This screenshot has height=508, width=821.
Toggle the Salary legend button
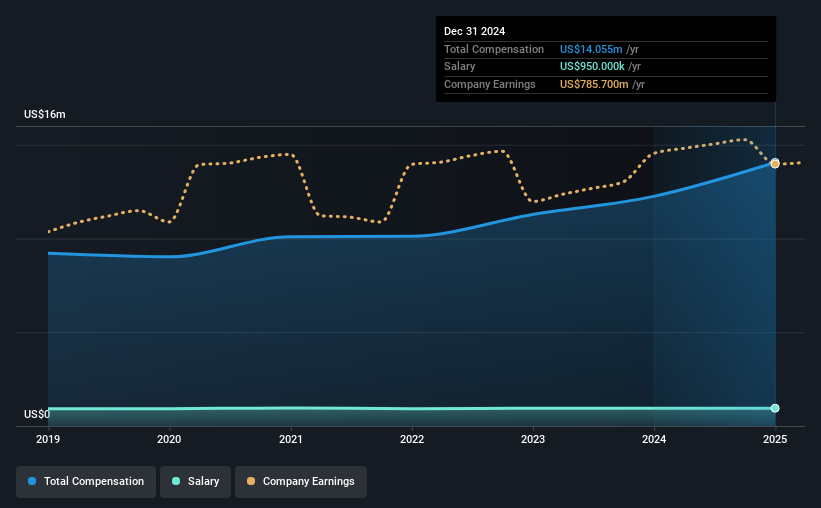coord(195,481)
